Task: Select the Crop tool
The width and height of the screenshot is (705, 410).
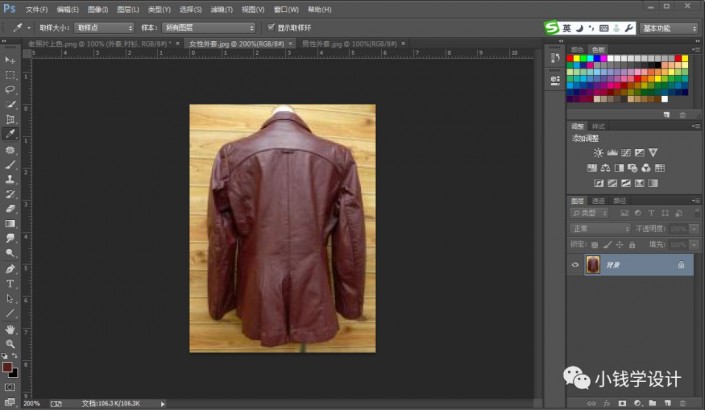Action: (x=10, y=119)
